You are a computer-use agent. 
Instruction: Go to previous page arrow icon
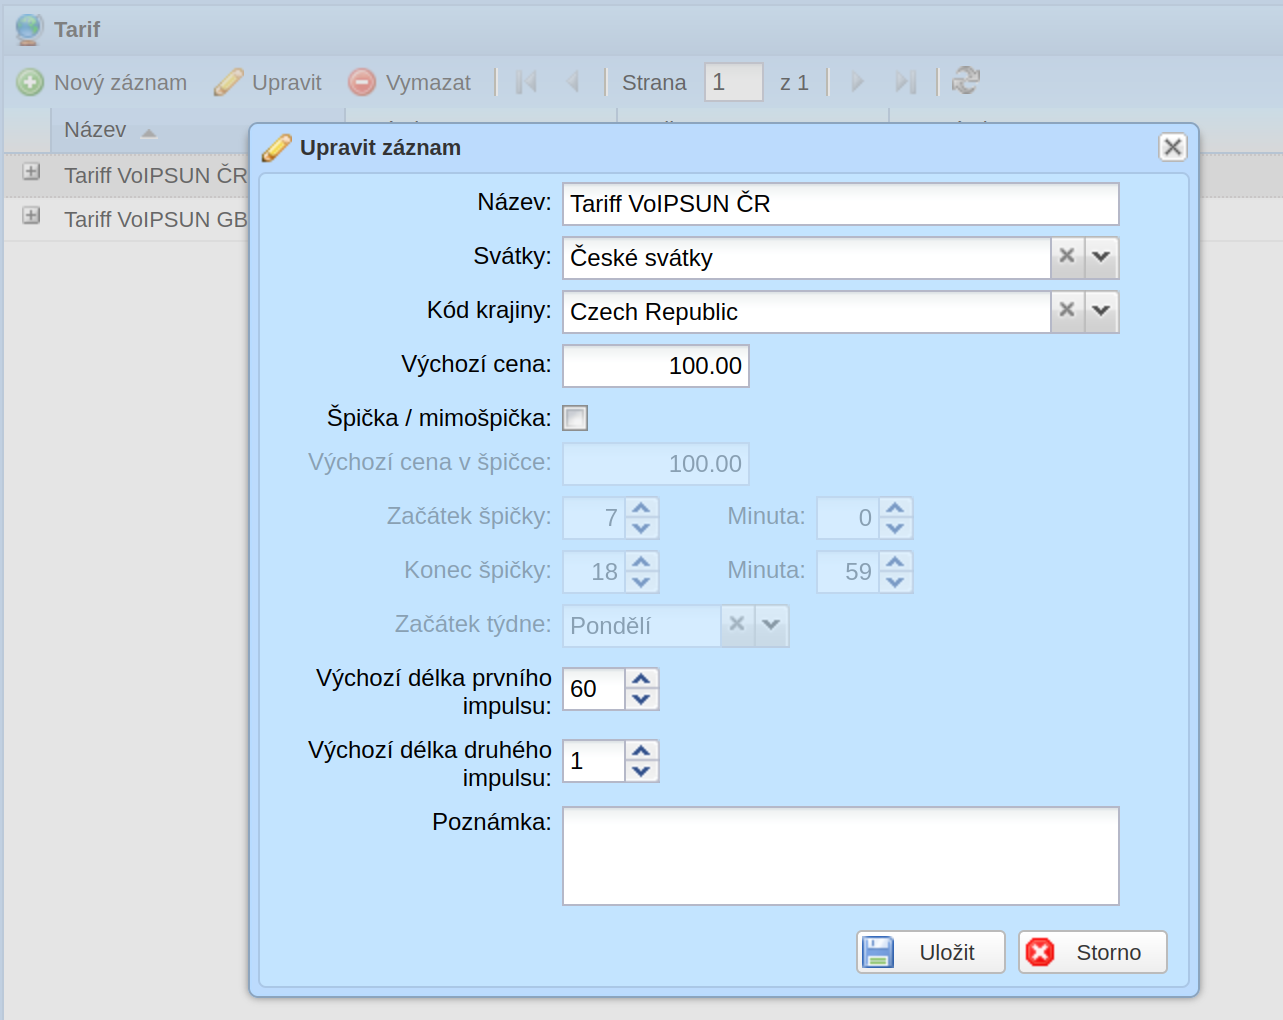click(573, 82)
